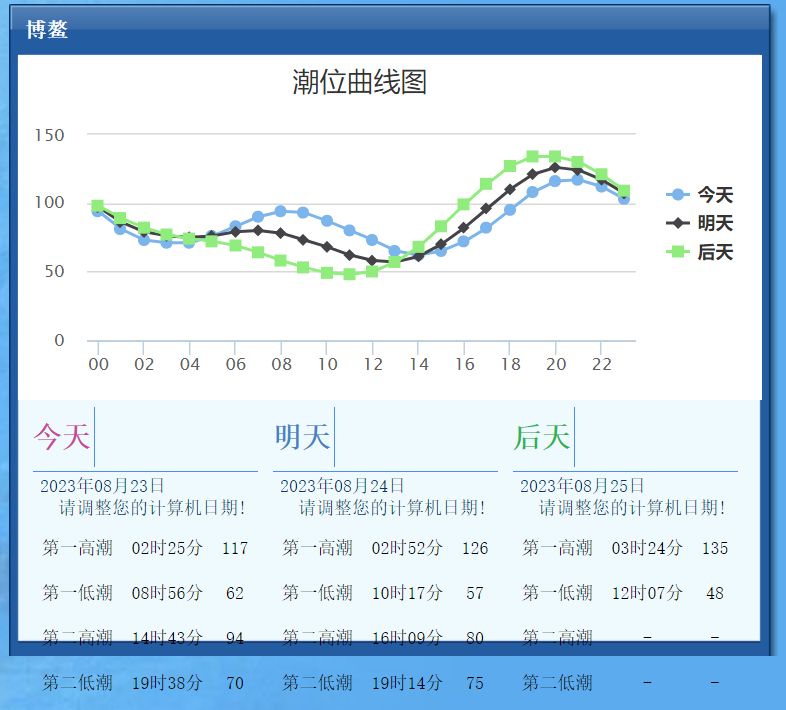Click the date 2023年08月24日
The height and width of the screenshot is (710, 786).
point(342,485)
